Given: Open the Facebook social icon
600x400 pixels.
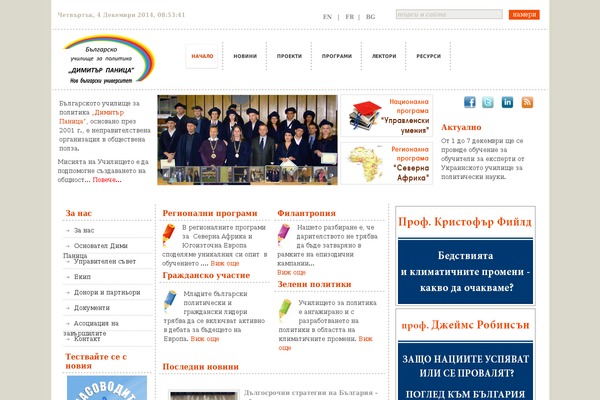Looking at the screenshot, I should point(470,102).
